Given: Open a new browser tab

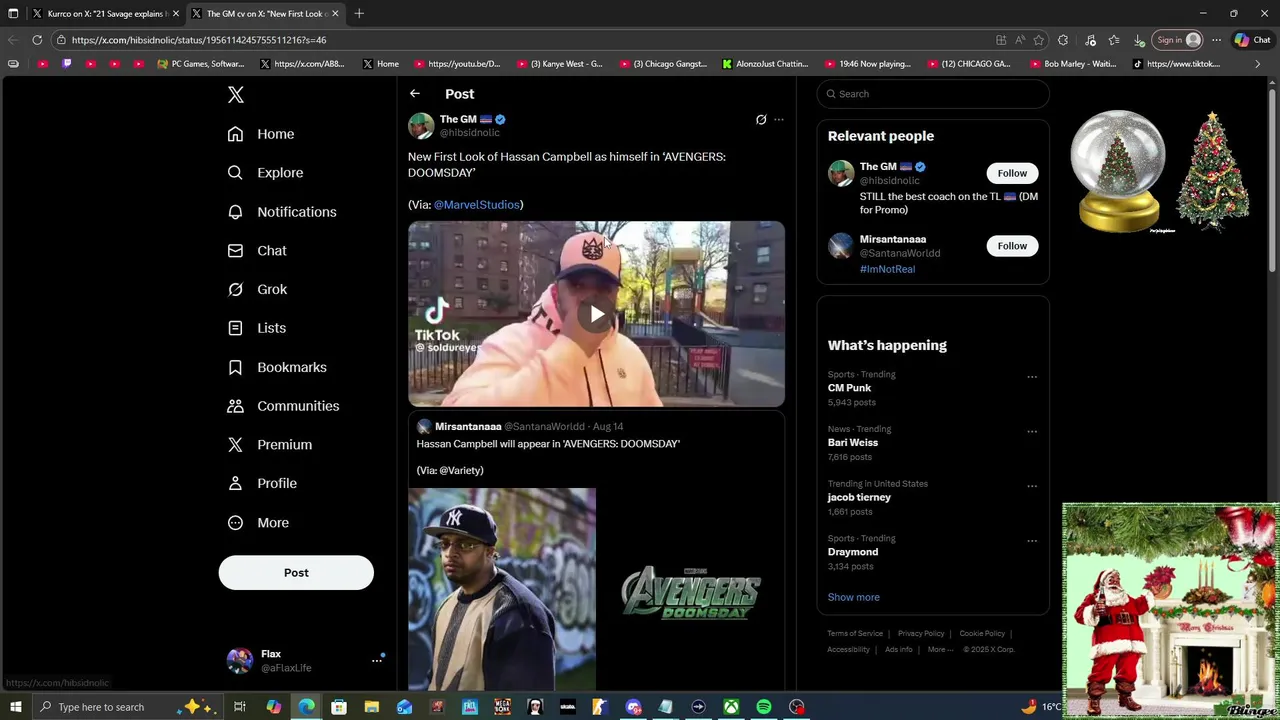Looking at the screenshot, I should [x=359, y=14].
